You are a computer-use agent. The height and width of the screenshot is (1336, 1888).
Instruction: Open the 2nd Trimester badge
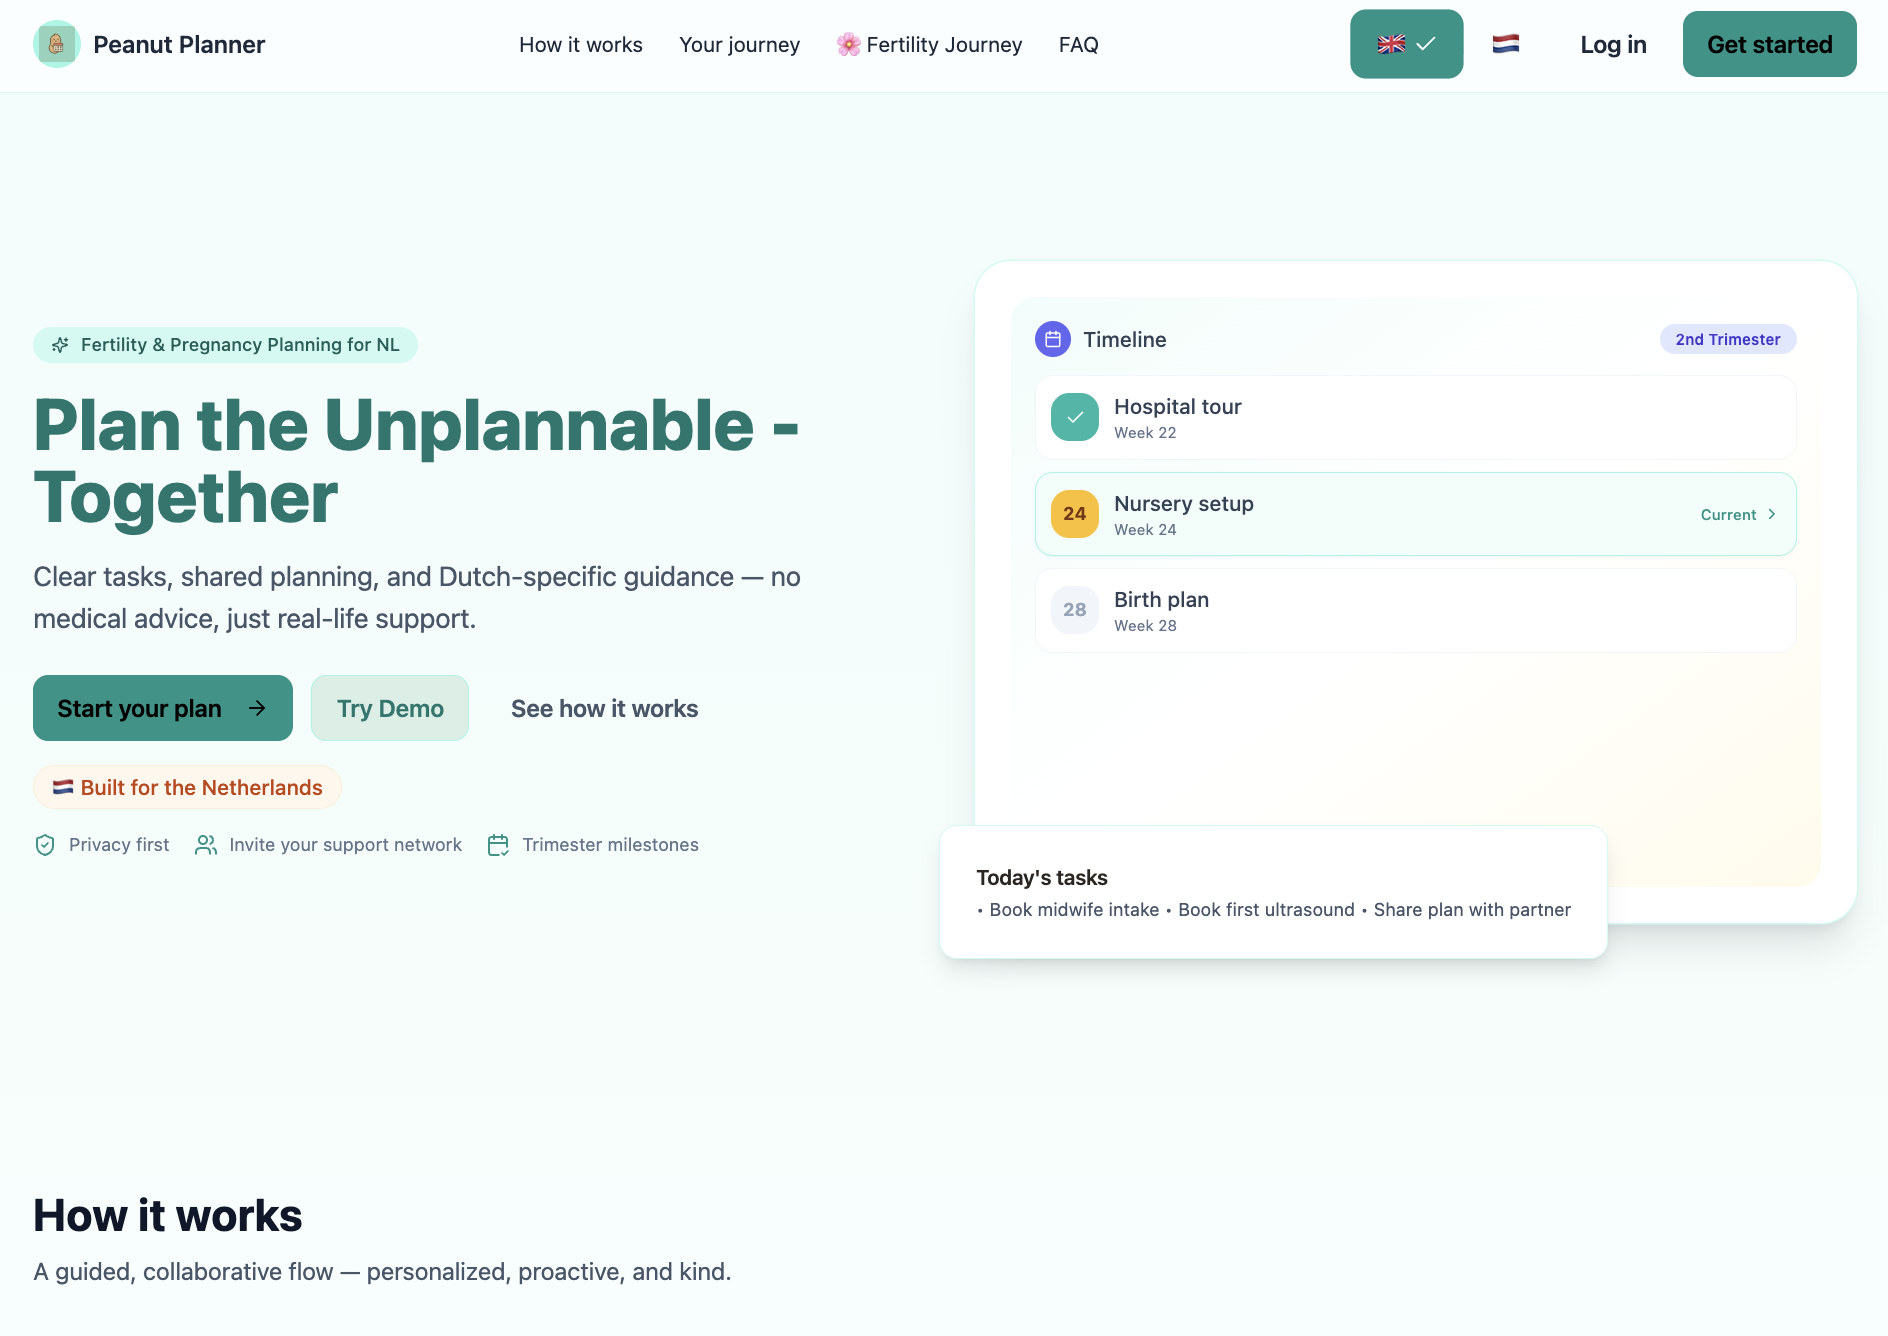pos(1727,339)
